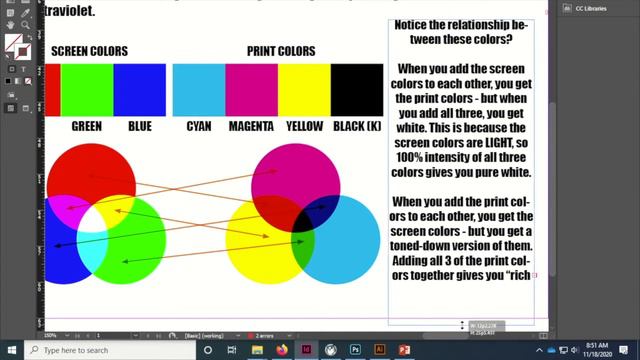Open the CC Libraries panel
This screenshot has width=640, height=360.
591,8
